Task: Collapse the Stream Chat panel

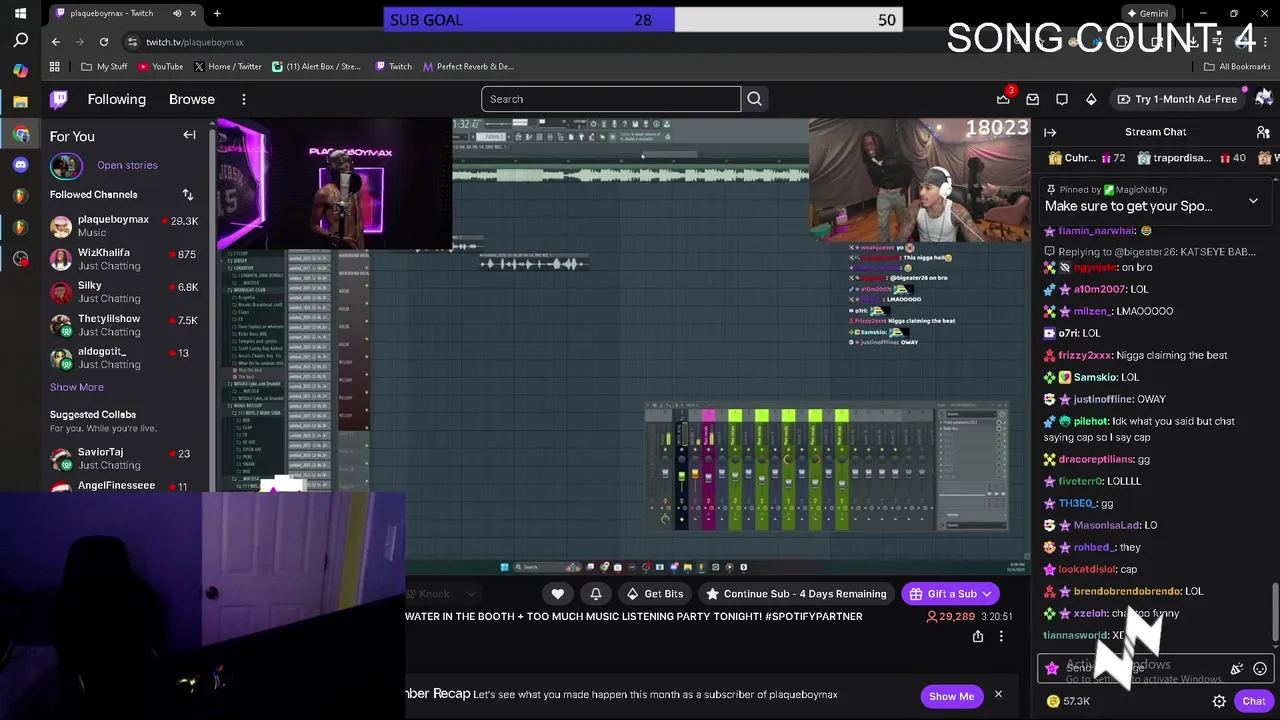Action: coord(1050,132)
